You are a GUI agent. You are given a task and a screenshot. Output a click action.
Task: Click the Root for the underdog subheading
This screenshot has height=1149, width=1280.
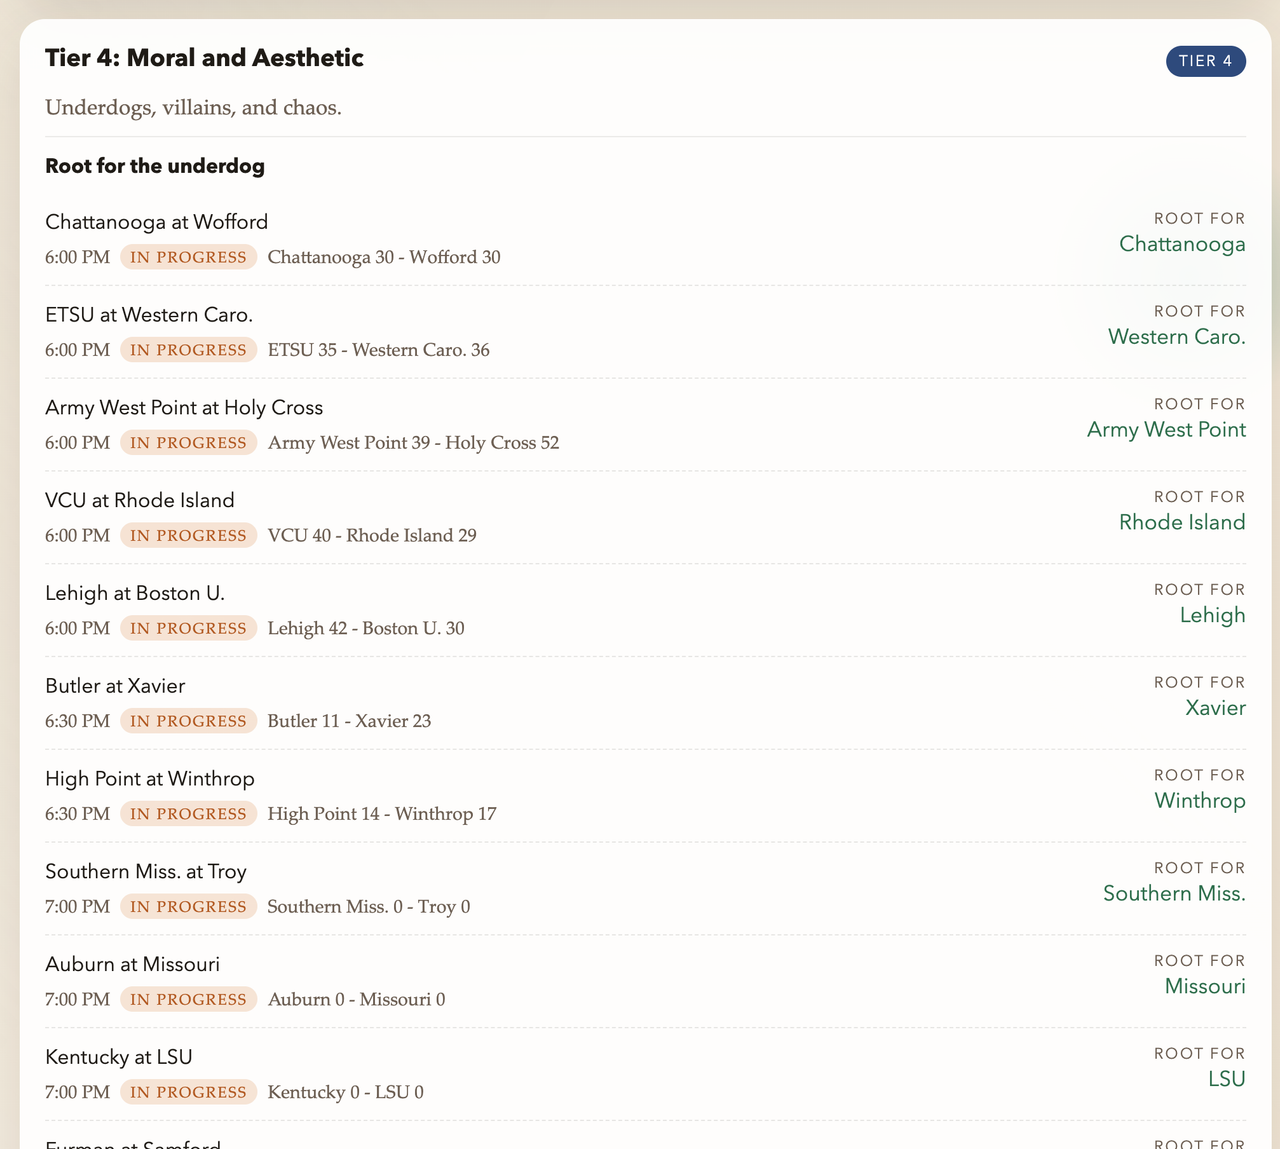click(x=155, y=166)
